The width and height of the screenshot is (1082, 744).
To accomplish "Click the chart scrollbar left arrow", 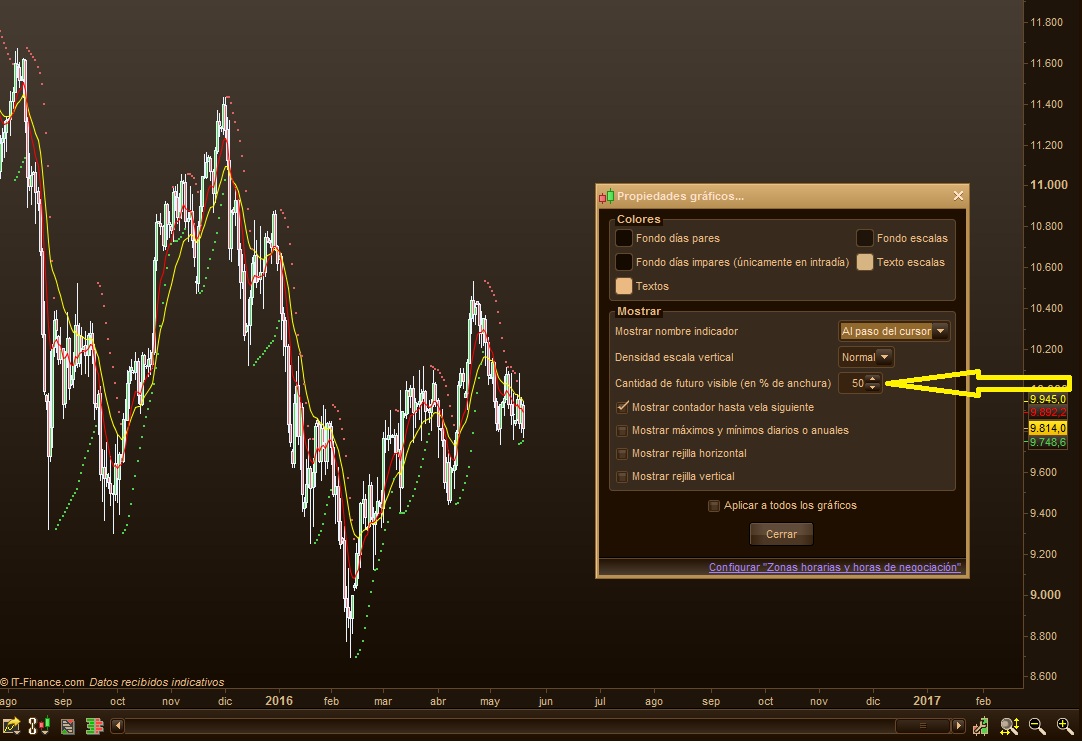I will pyautogui.click(x=117, y=726).
